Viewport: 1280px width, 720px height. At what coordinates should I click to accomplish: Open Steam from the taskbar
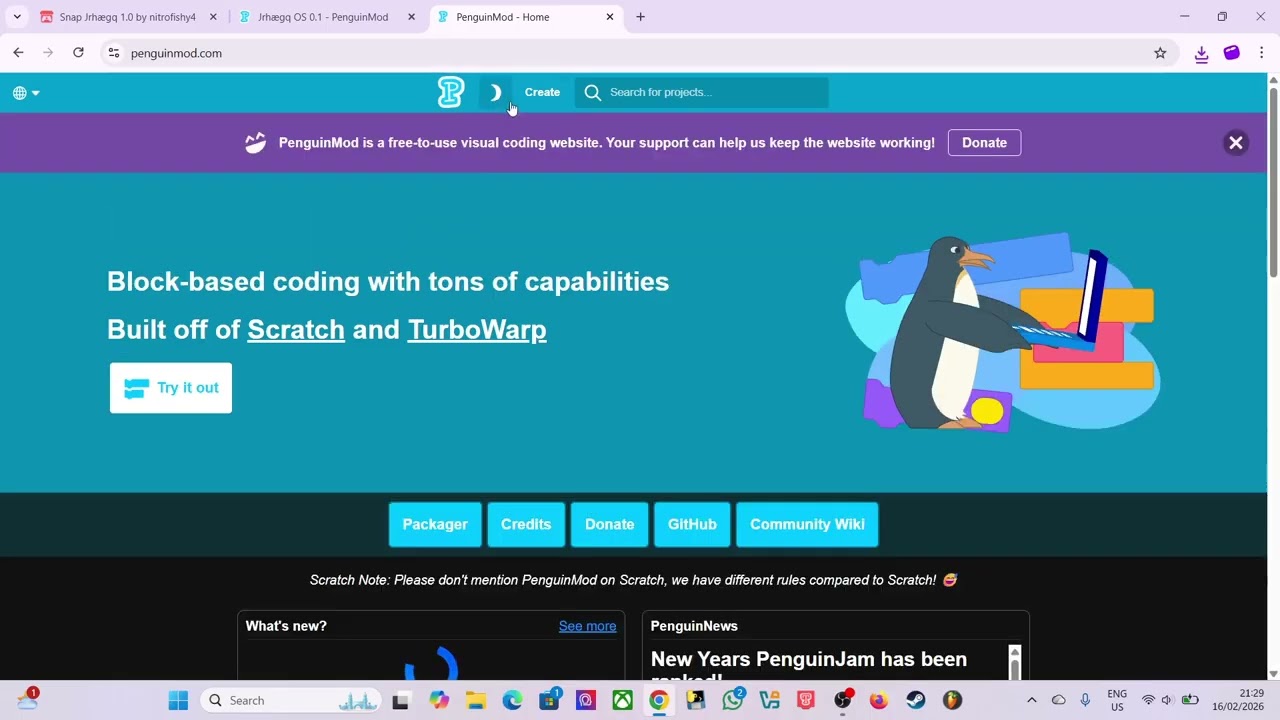(915, 700)
